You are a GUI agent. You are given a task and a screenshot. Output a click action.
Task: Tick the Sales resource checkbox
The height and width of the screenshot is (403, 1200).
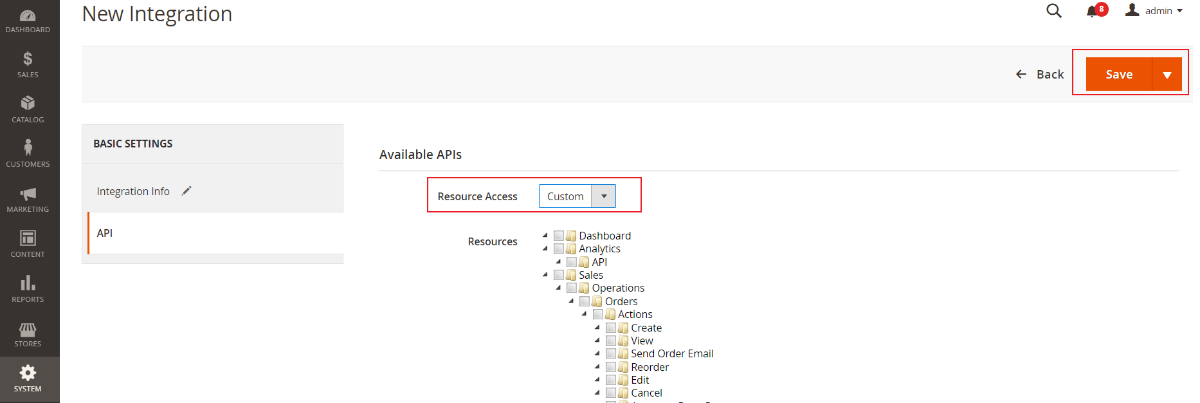coord(559,275)
